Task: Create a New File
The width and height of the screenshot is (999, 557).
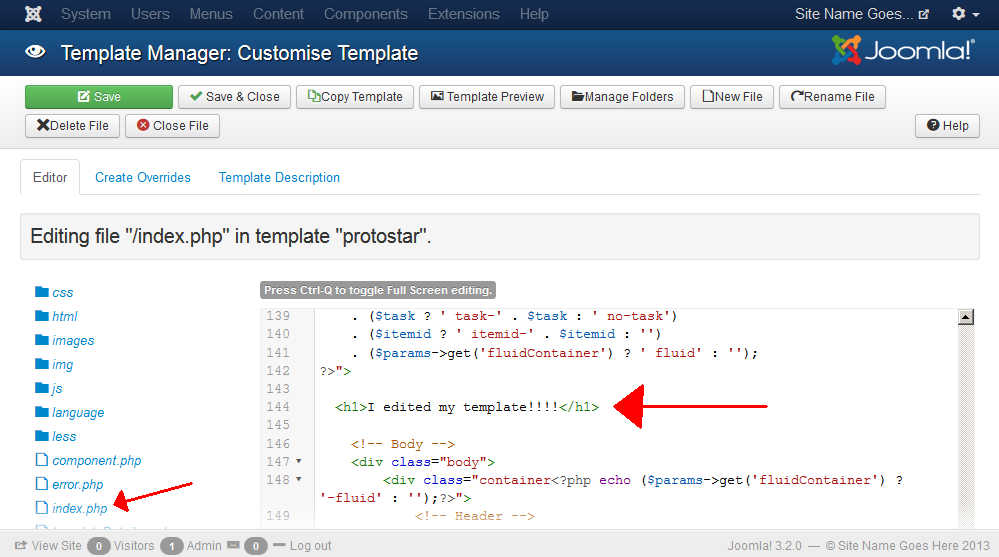Action: (x=732, y=97)
